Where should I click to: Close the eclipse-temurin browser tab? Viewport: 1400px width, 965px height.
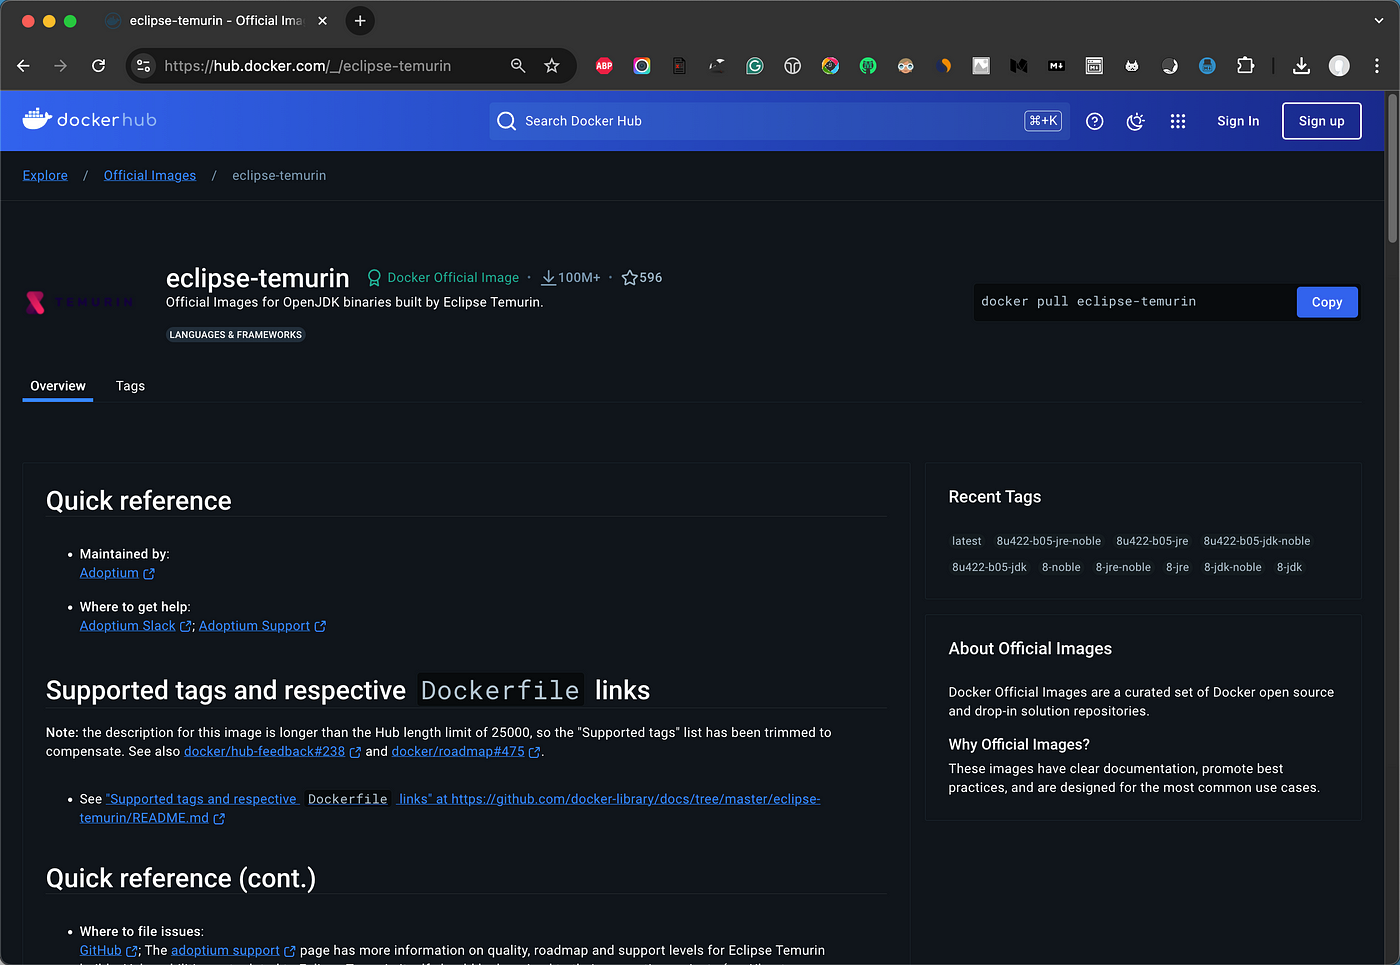pos(322,21)
